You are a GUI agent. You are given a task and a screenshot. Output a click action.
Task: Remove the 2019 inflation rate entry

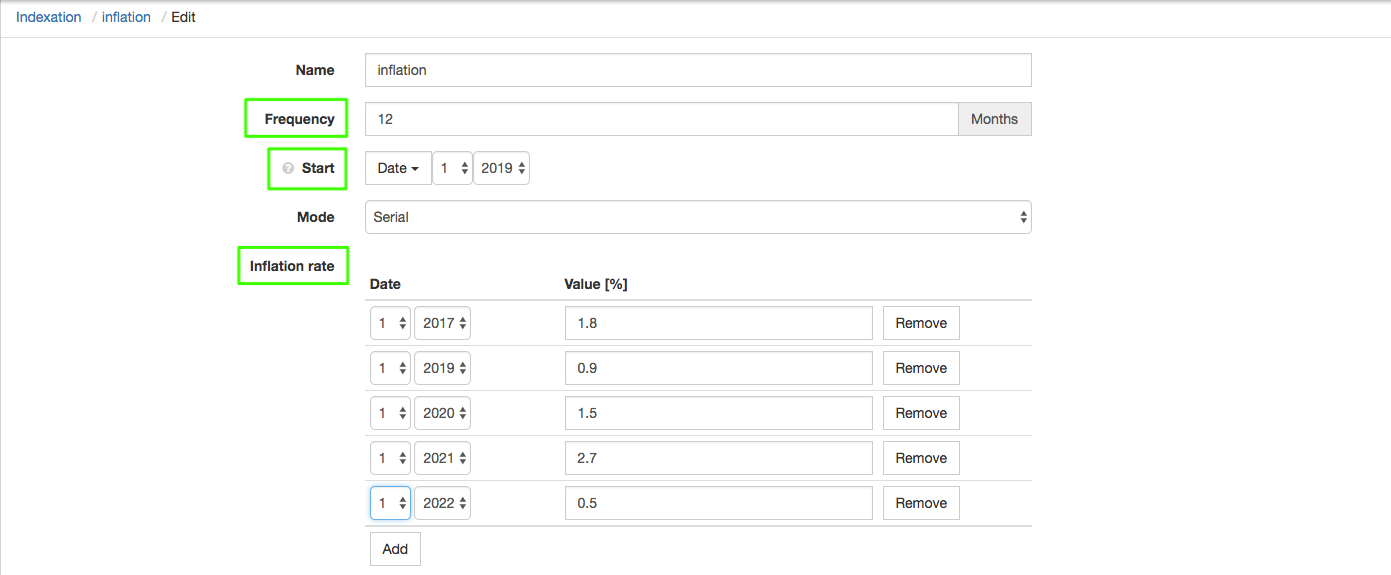click(x=920, y=368)
